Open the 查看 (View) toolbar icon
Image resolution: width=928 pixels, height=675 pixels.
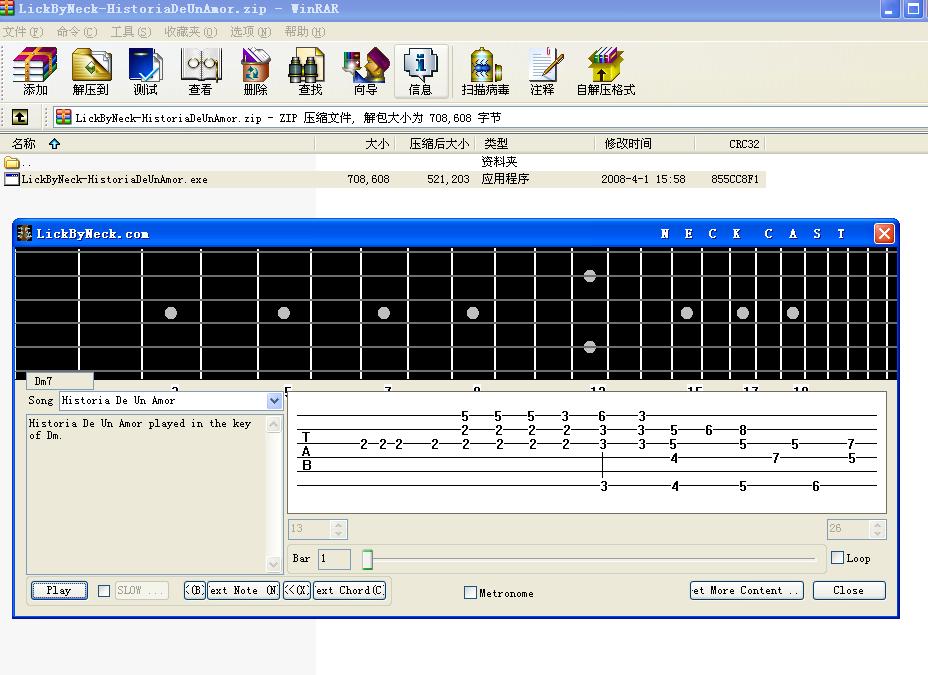tap(201, 72)
